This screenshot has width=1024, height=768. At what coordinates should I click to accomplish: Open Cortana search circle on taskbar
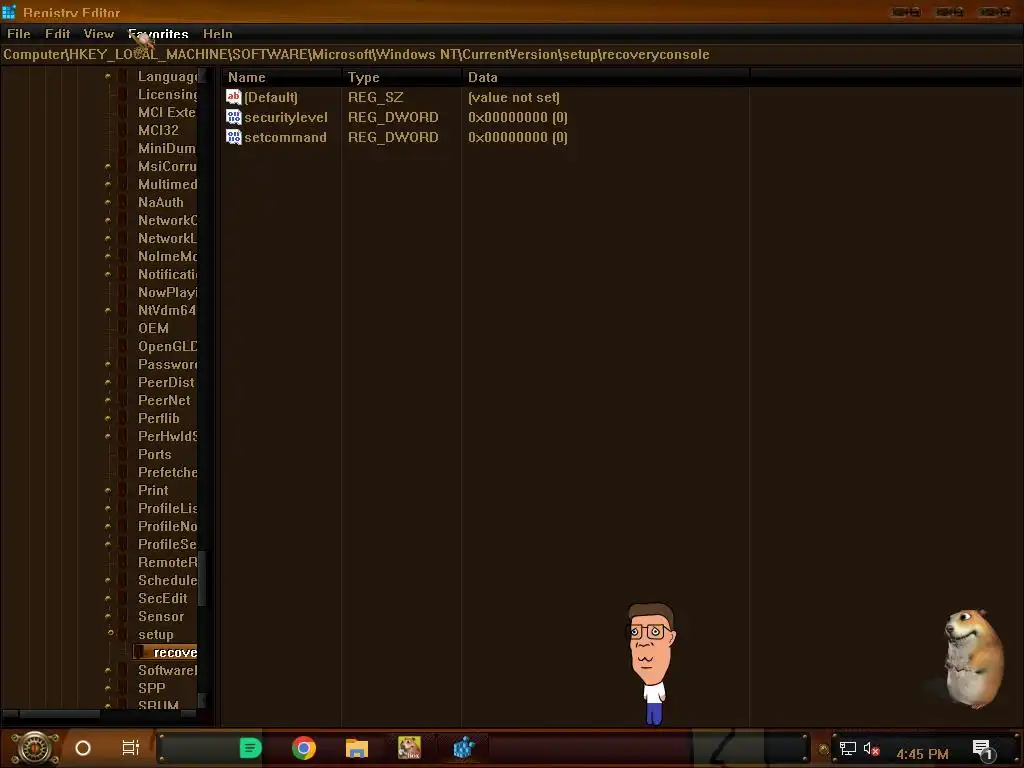[83, 748]
